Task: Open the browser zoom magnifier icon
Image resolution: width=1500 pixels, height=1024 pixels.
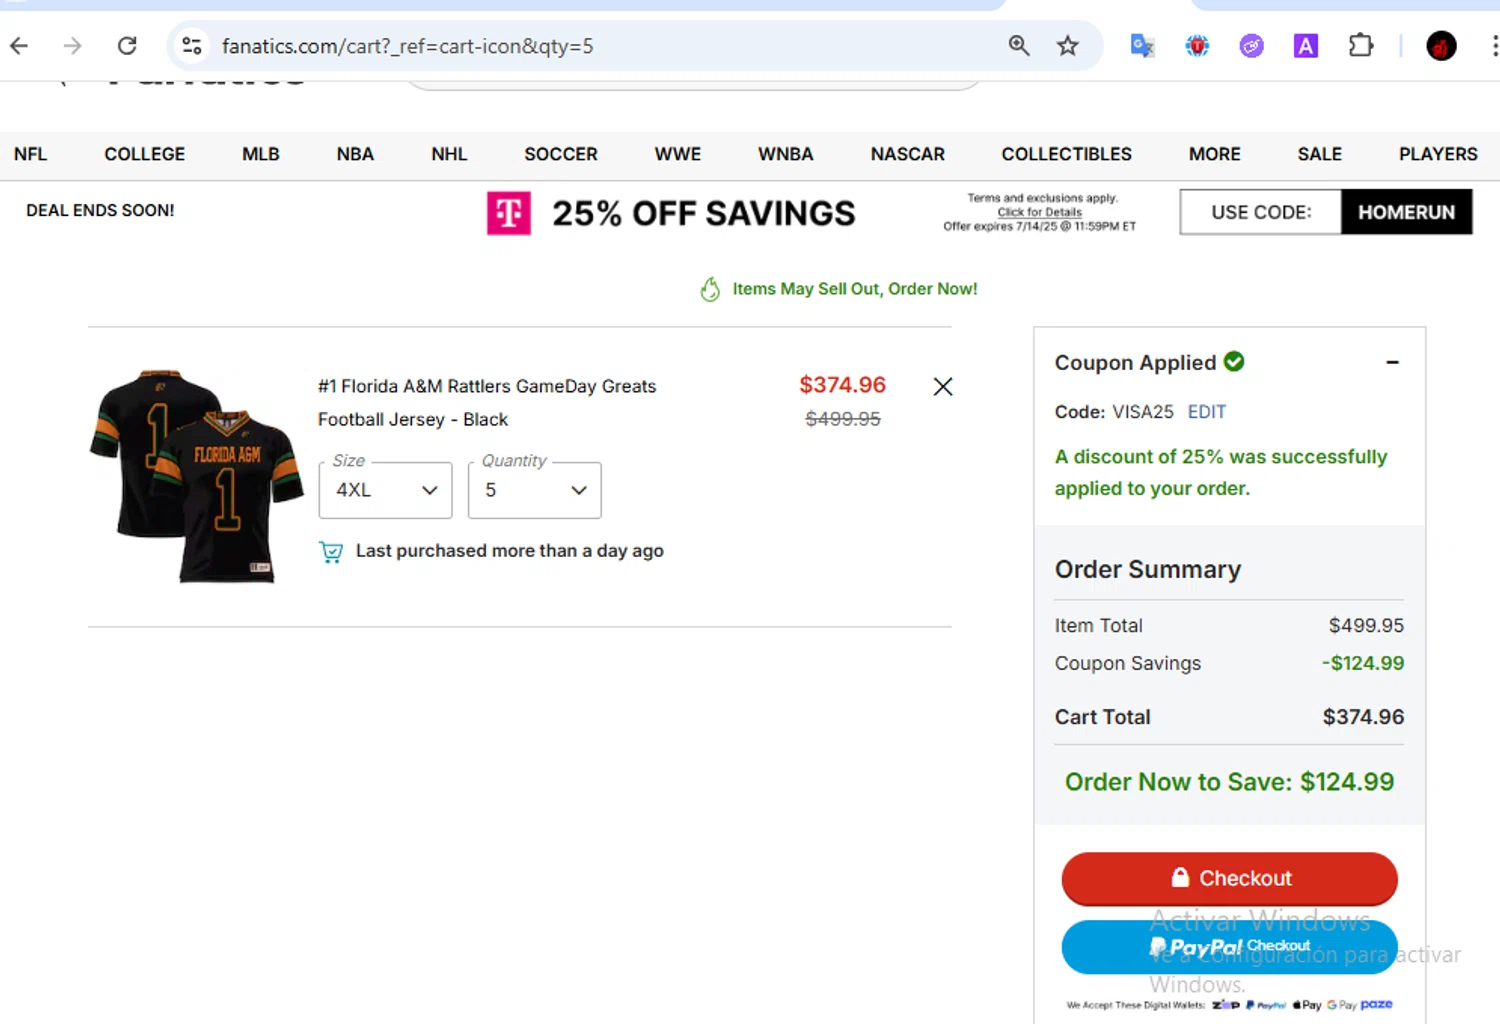Action: pyautogui.click(x=1019, y=46)
